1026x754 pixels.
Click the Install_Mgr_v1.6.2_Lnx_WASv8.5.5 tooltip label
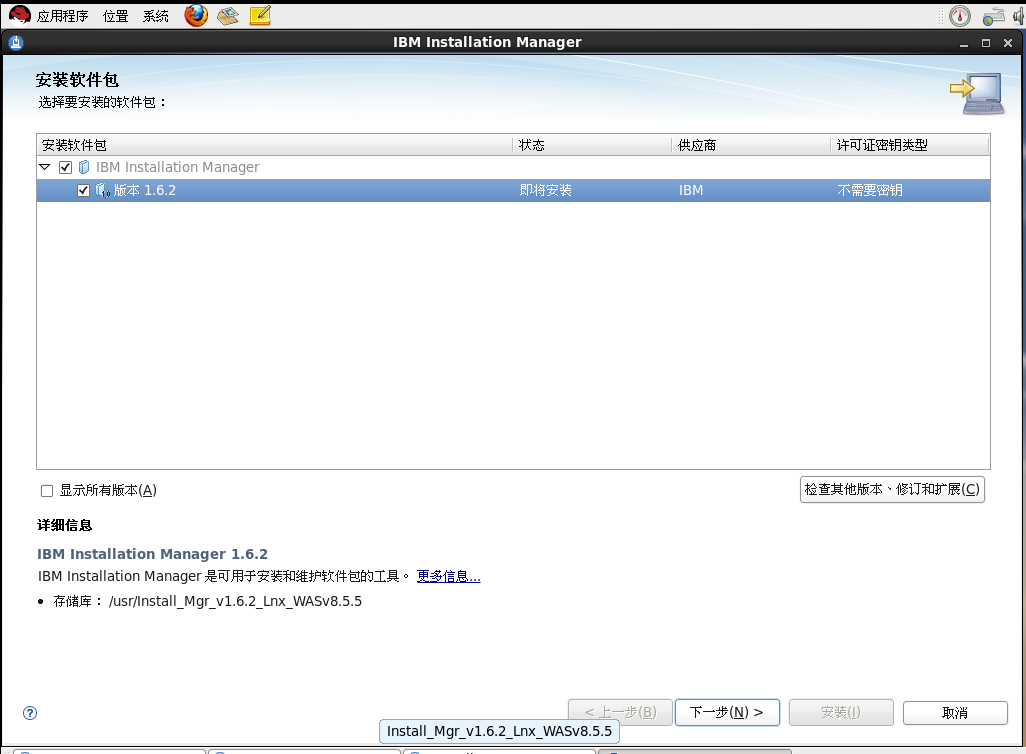tap(499, 731)
